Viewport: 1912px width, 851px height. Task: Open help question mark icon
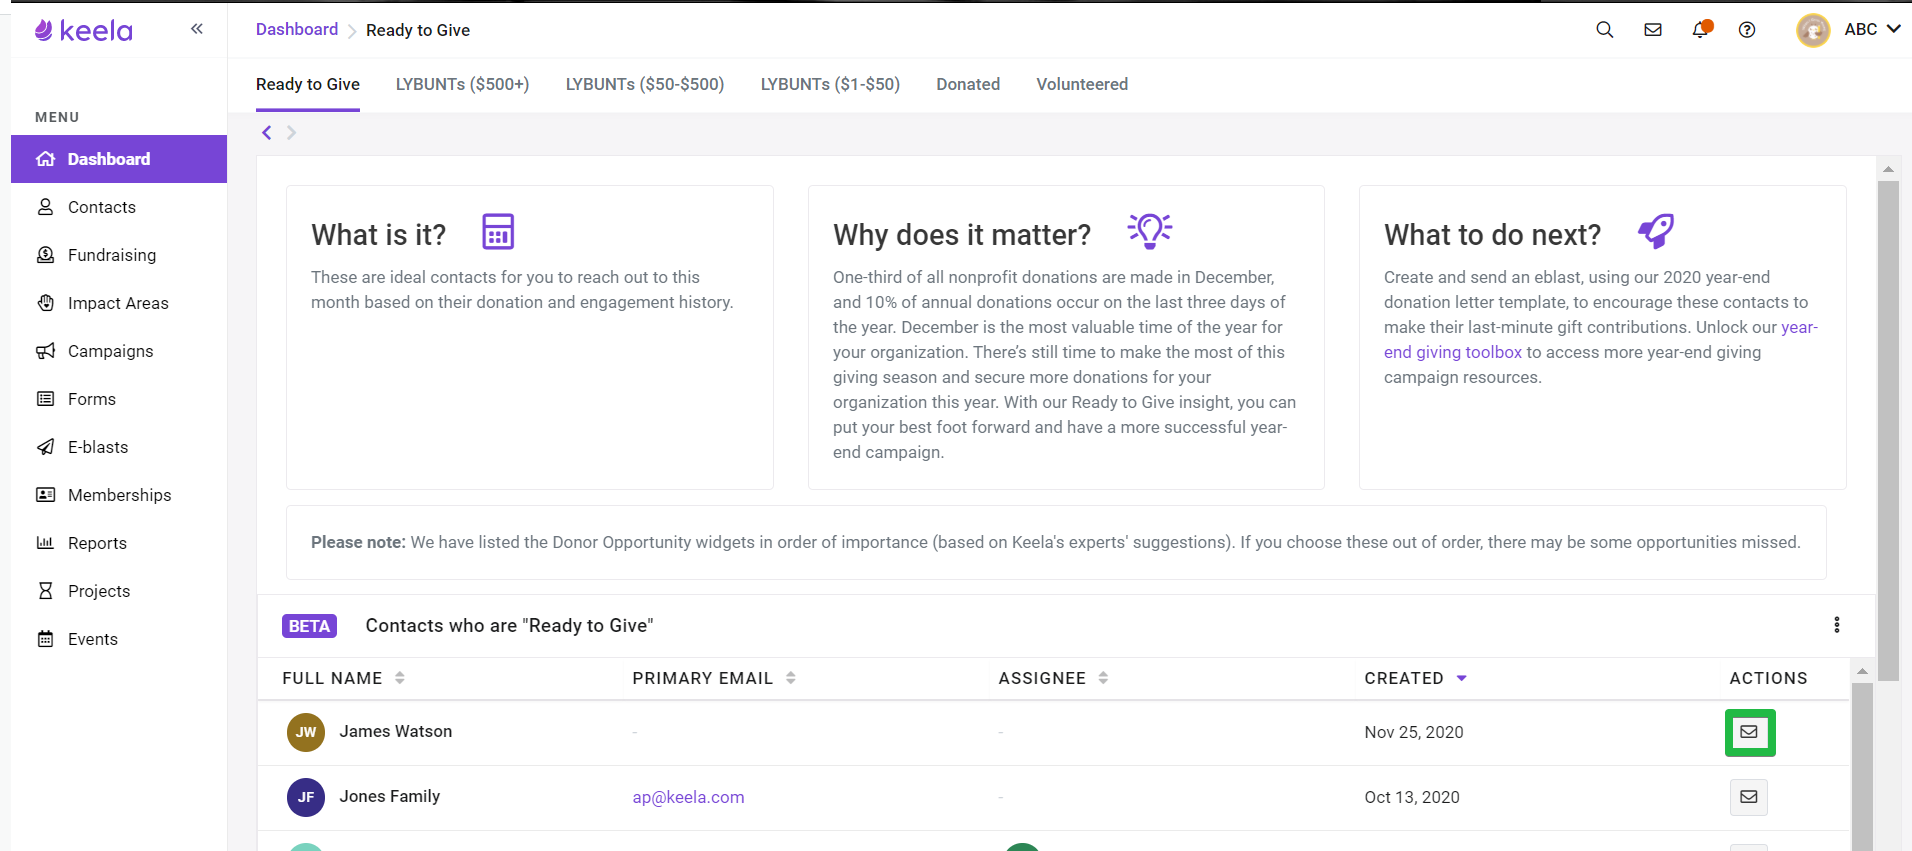[1747, 30]
